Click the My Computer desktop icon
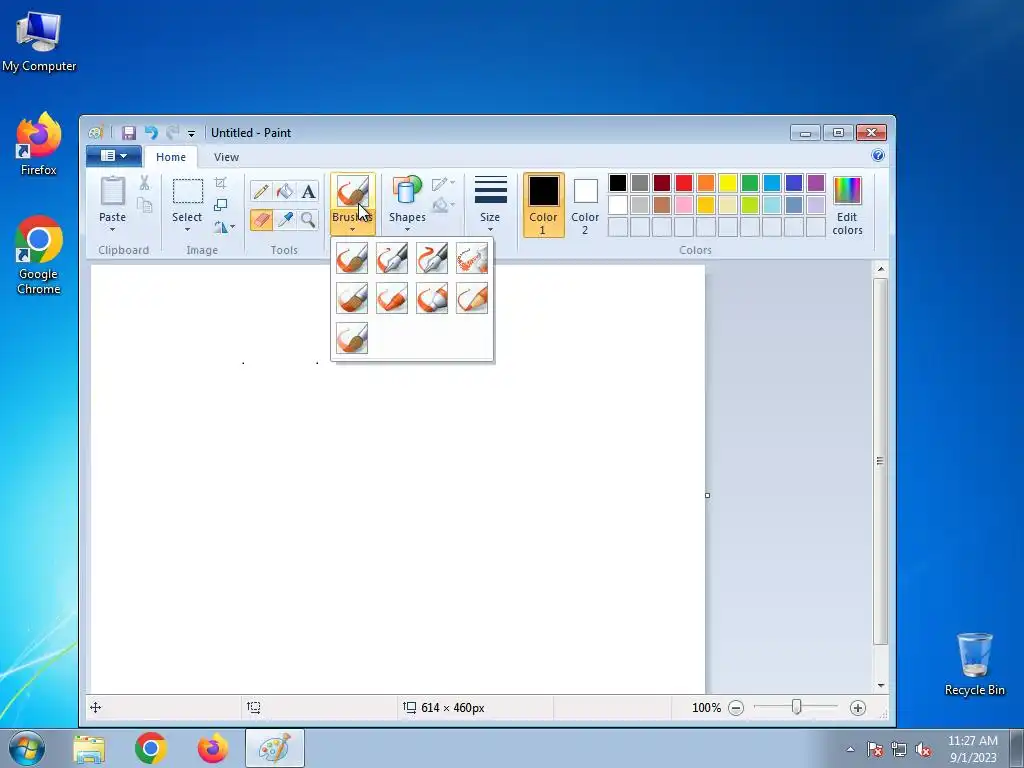Viewport: 1024px width, 768px height. point(39,40)
